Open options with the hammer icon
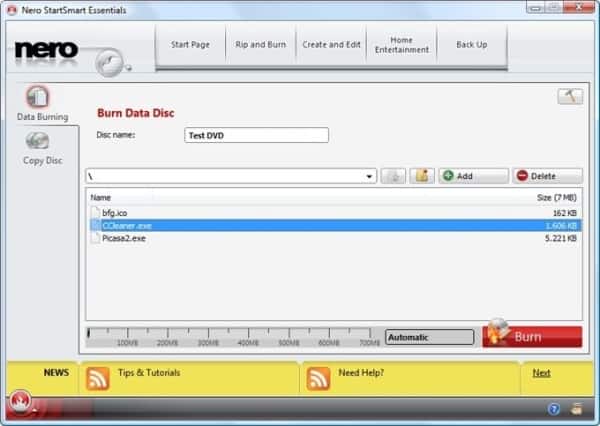The image size is (600, 426). pos(570,96)
